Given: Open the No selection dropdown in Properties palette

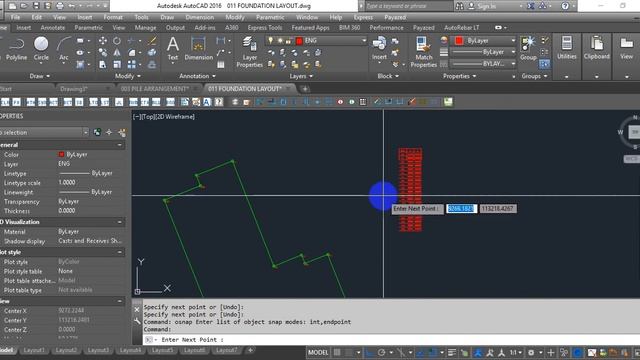Looking at the screenshot, I should (x=85, y=132).
